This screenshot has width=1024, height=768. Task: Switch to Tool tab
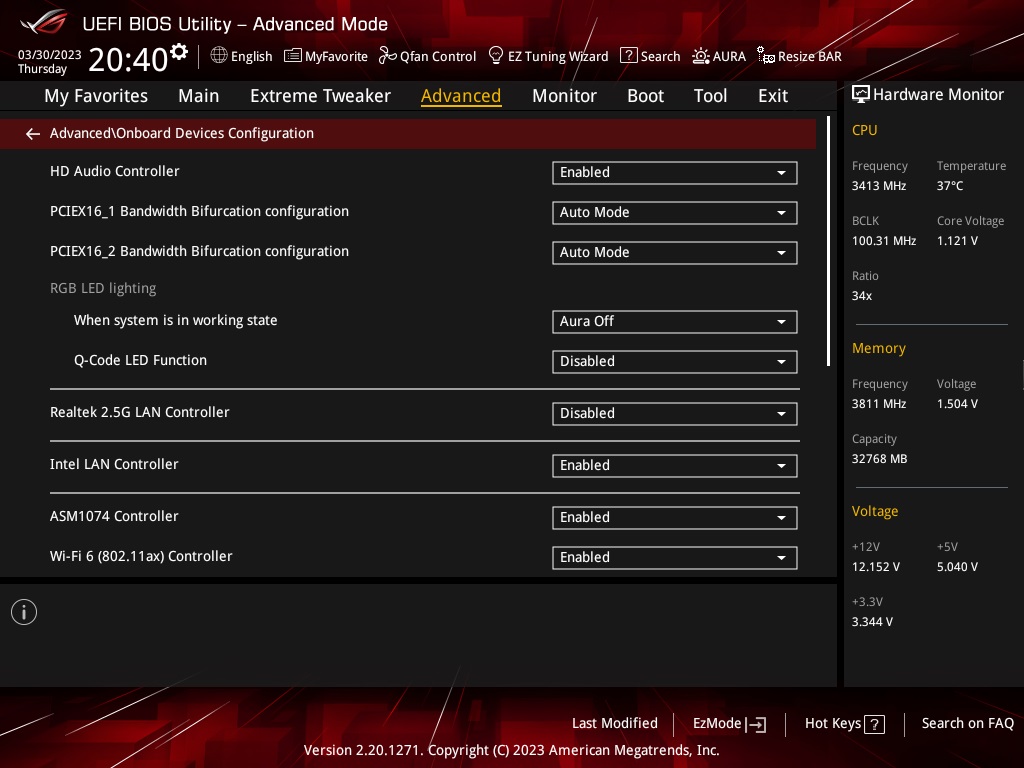pos(710,96)
